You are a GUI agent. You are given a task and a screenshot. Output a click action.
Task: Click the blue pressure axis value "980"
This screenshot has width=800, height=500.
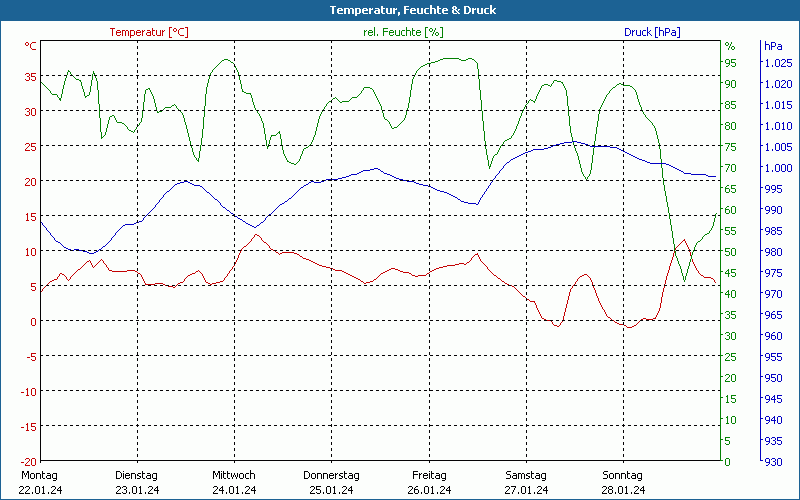(773, 252)
